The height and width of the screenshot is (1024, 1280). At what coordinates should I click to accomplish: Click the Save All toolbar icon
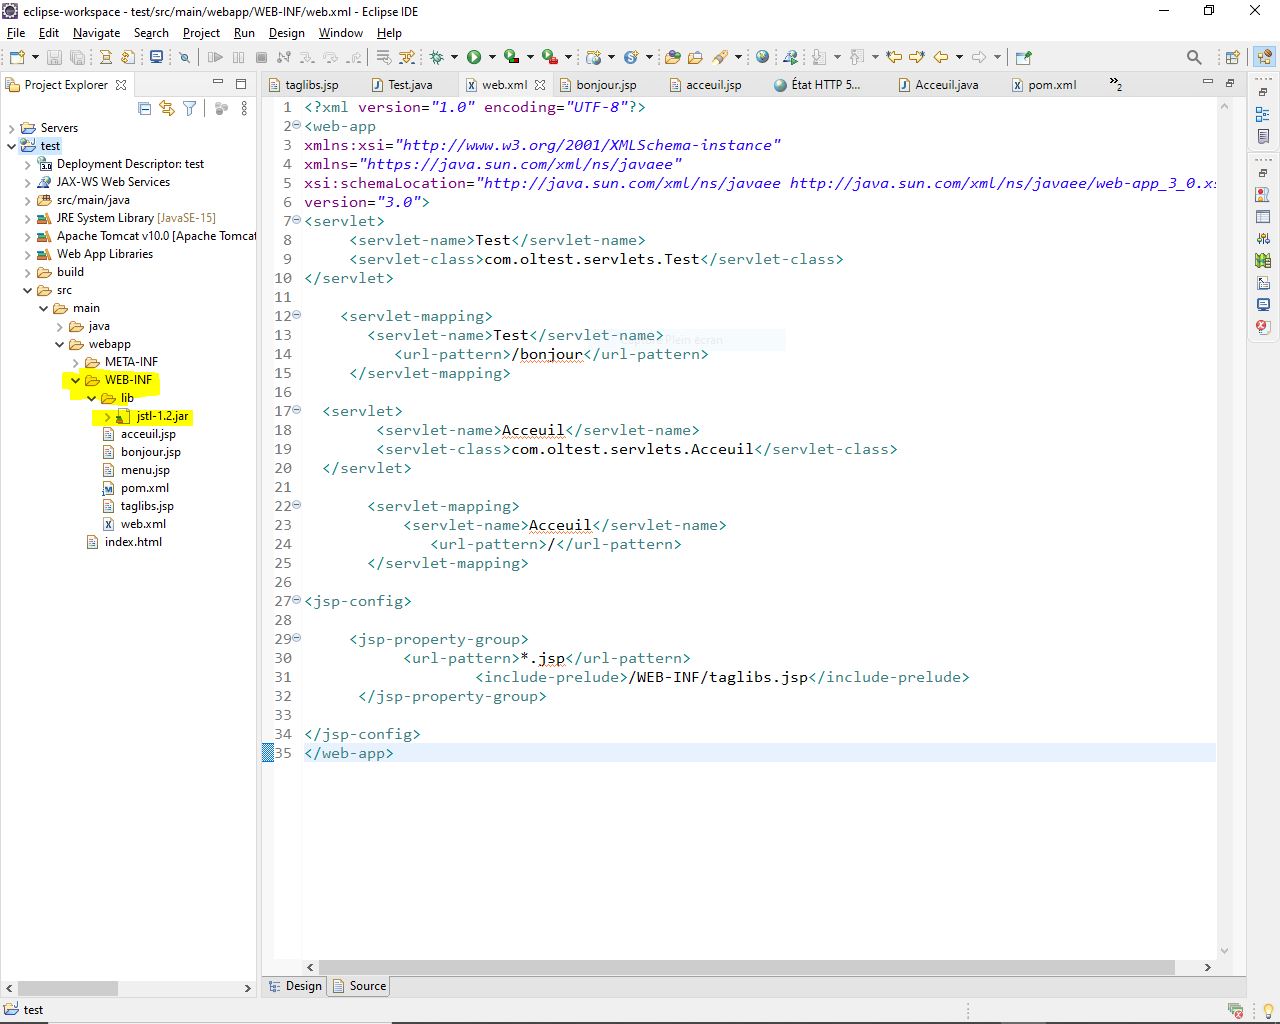coord(78,57)
